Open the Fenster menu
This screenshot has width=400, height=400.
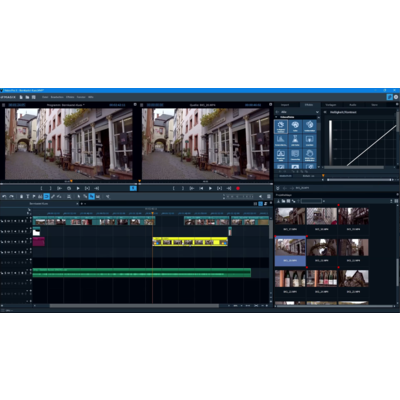point(81,97)
